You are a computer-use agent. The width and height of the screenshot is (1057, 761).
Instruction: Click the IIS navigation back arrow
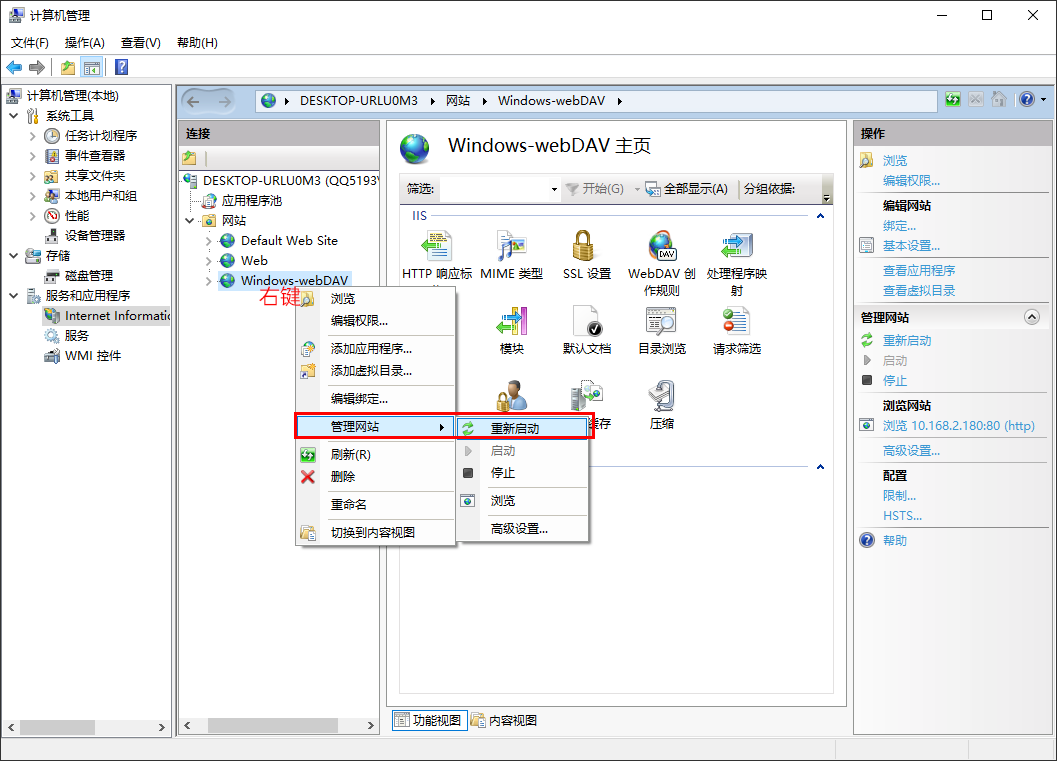click(x=193, y=102)
